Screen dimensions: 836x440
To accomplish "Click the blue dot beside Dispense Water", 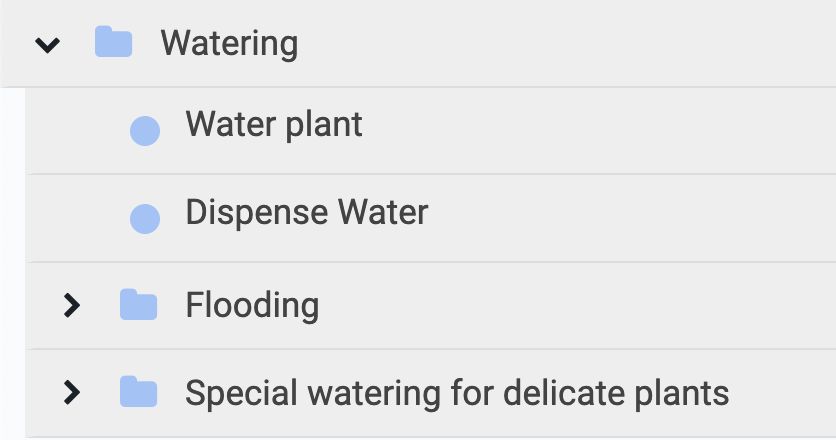I will point(145,219).
